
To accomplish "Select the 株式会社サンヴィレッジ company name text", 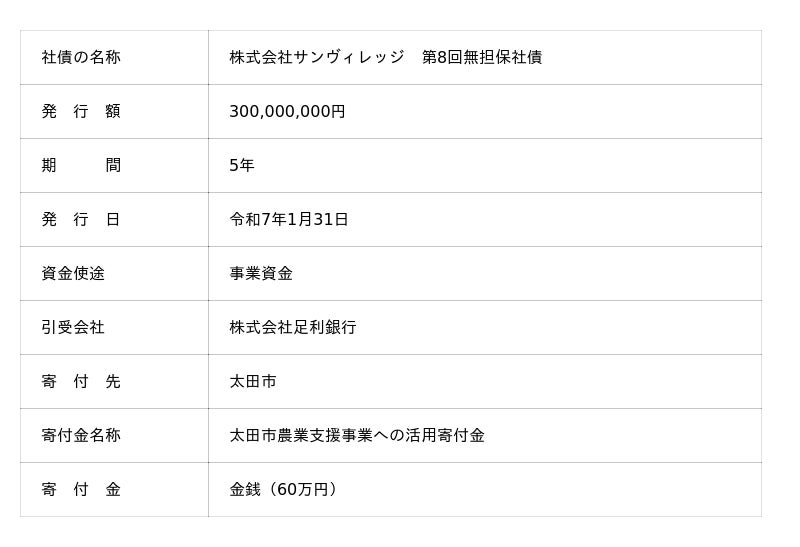I will click(316, 58).
